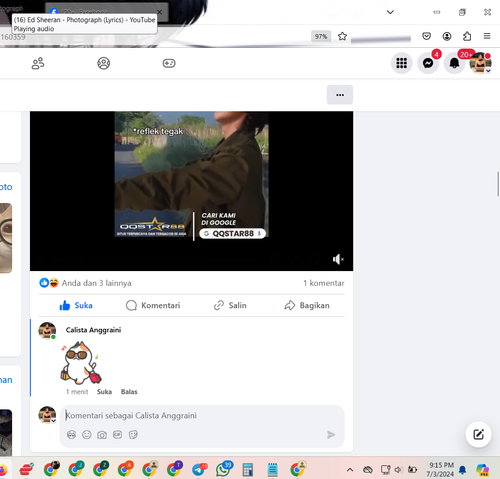
Task: Click the video post thumbnail
Action: pyautogui.click(x=191, y=191)
